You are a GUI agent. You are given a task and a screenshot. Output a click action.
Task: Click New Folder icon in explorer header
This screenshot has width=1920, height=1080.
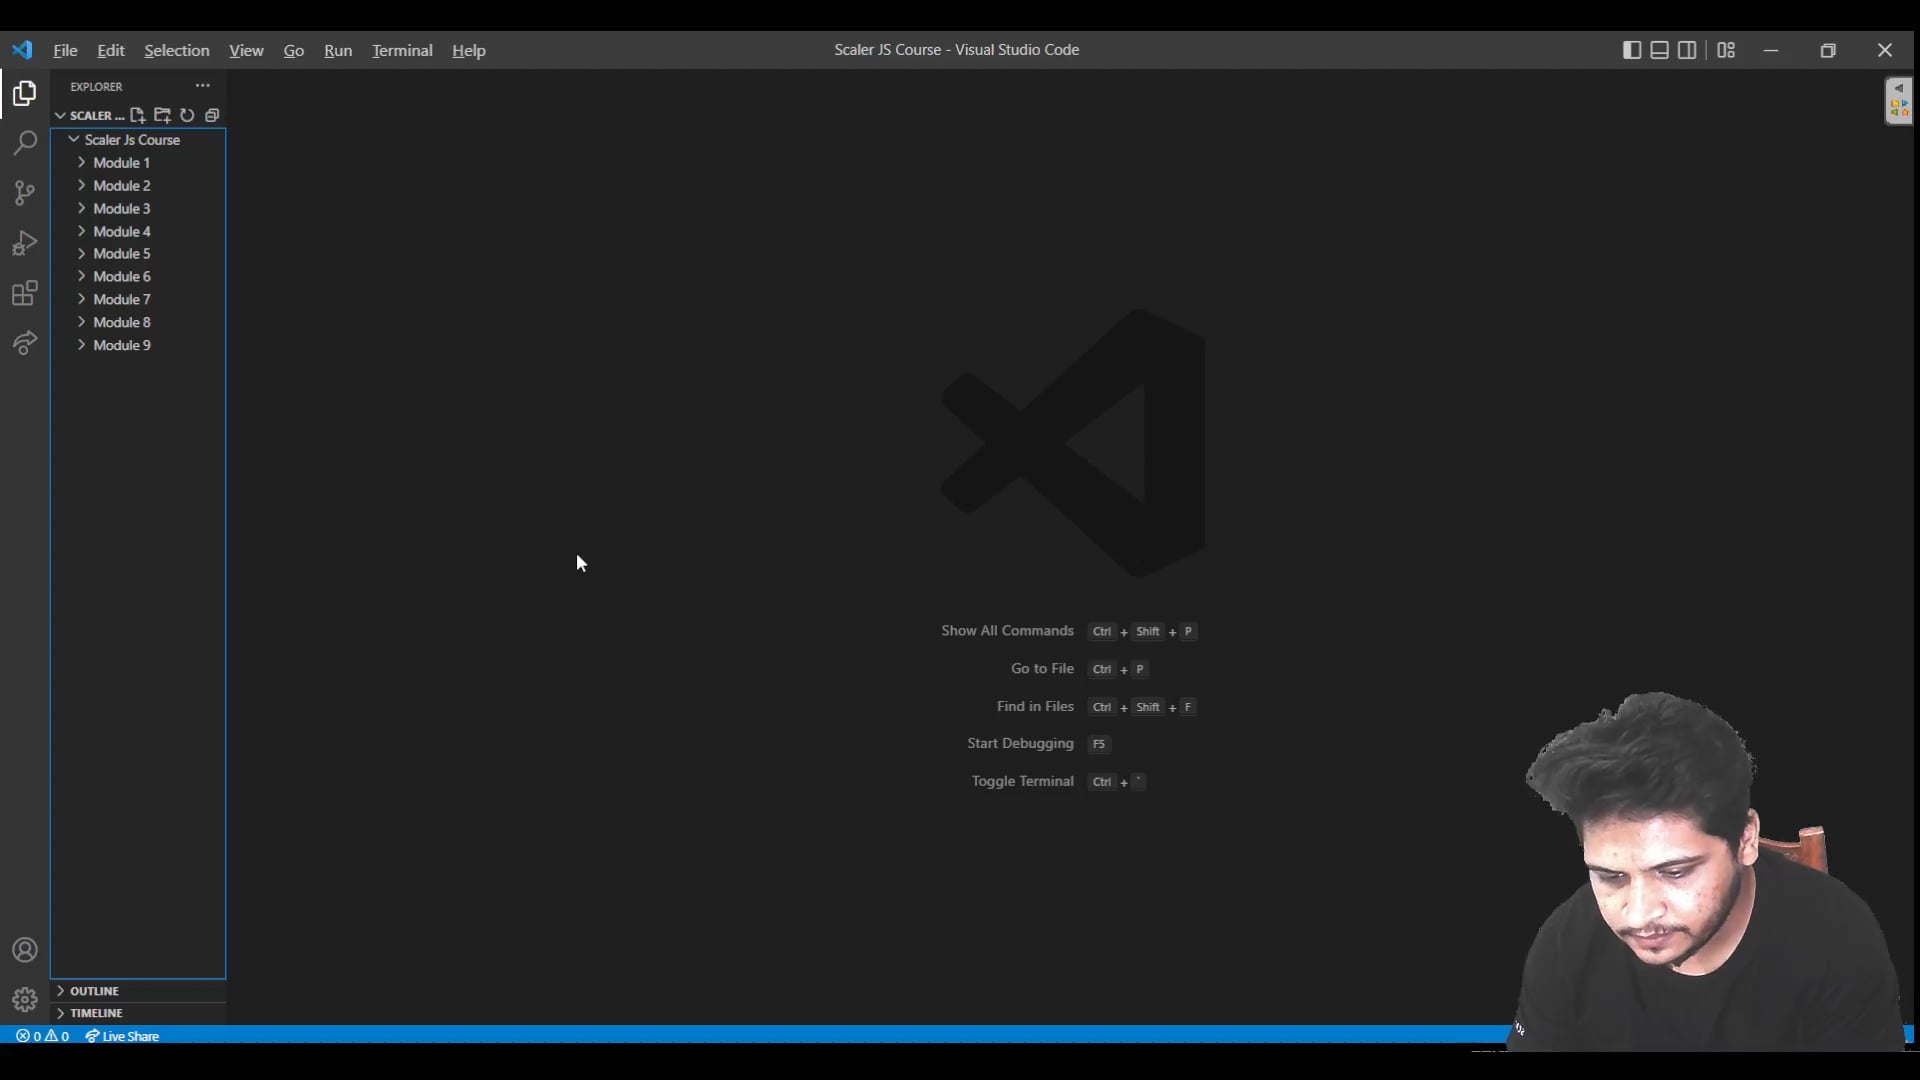(x=162, y=115)
